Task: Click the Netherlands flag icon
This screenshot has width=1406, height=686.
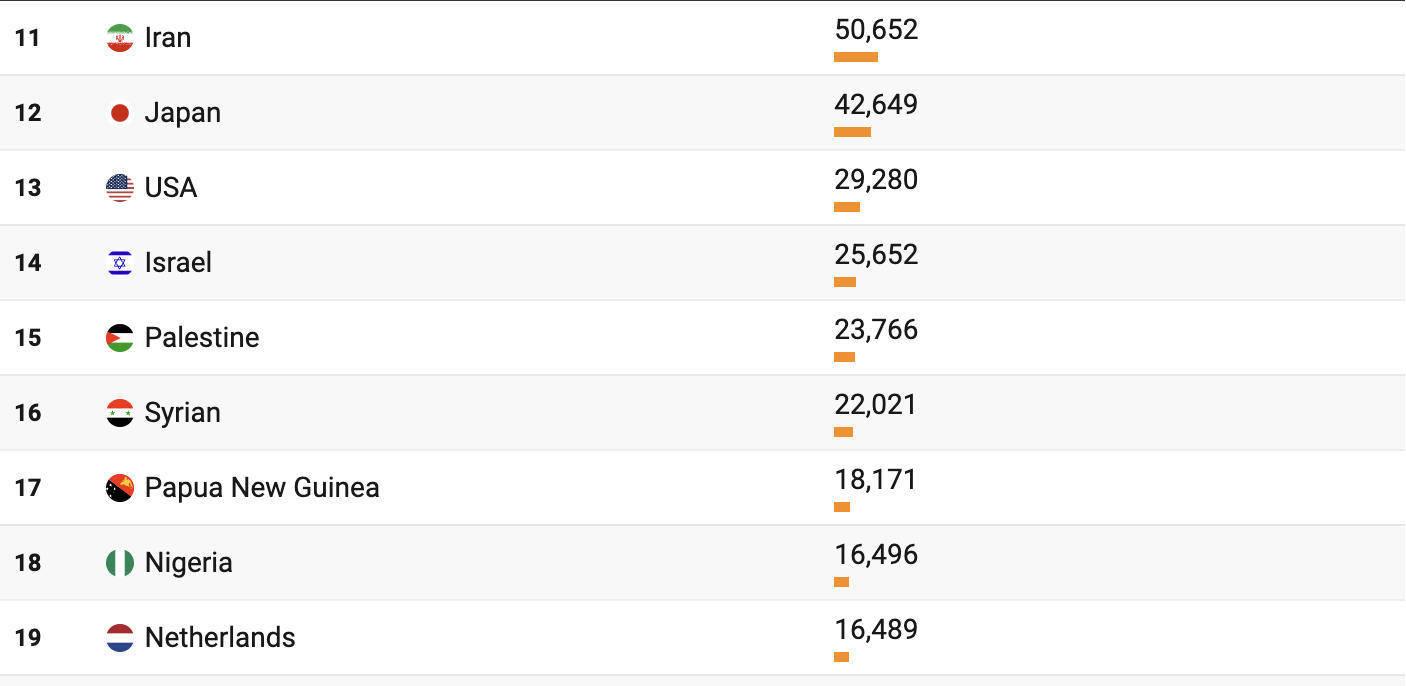Action: pyautogui.click(x=120, y=638)
